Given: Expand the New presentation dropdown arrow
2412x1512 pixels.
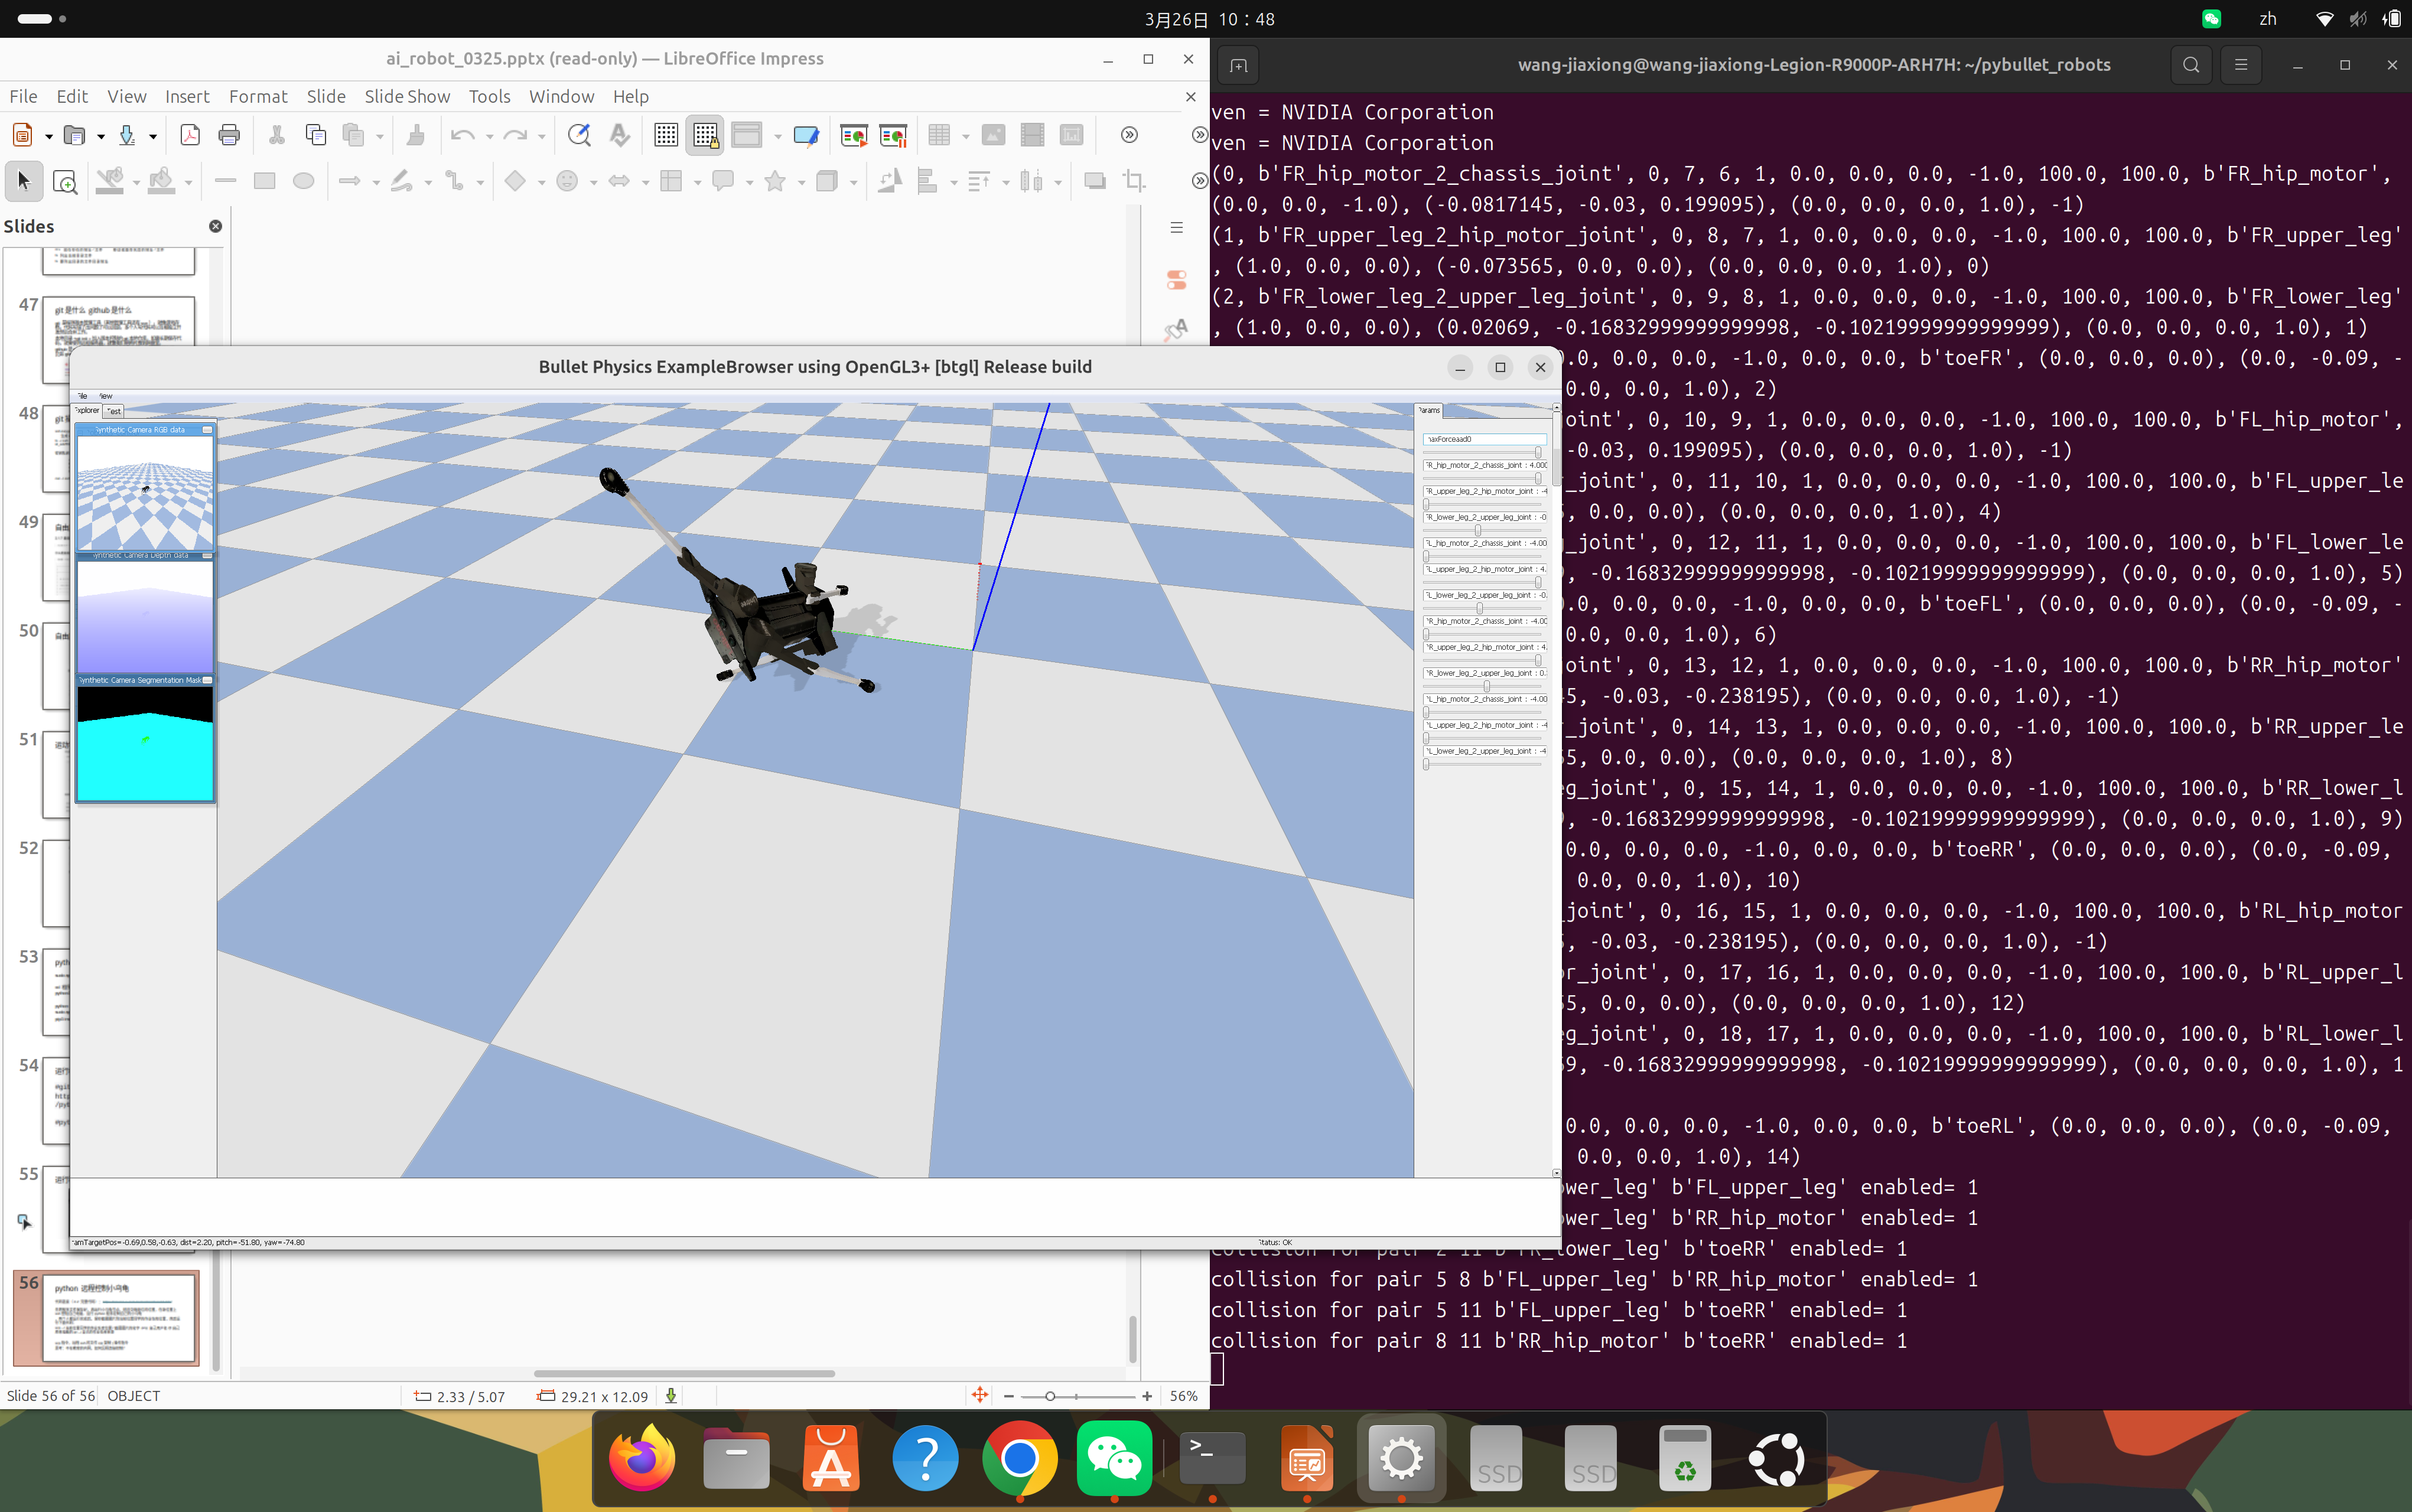Looking at the screenshot, I should [x=48, y=136].
